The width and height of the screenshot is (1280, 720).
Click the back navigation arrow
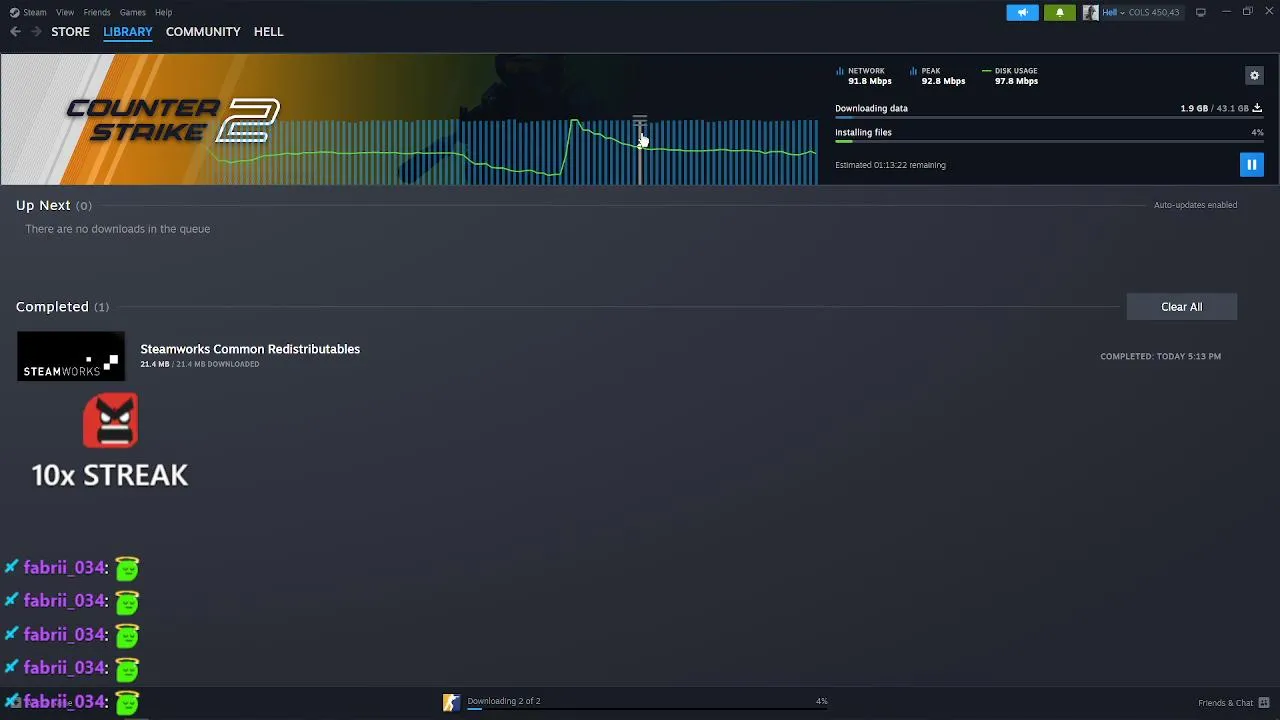(x=15, y=32)
